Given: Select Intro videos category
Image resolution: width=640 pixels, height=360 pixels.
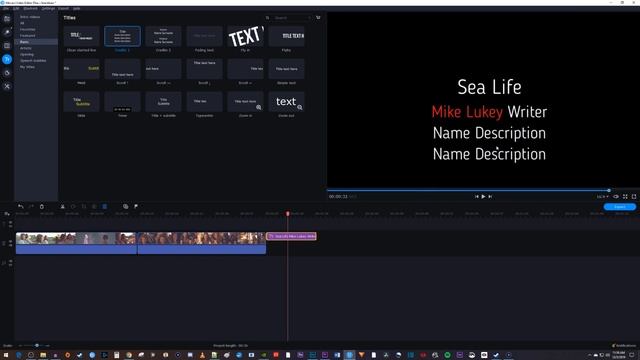Looking at the screenshot, I should [x=30, y=17].
